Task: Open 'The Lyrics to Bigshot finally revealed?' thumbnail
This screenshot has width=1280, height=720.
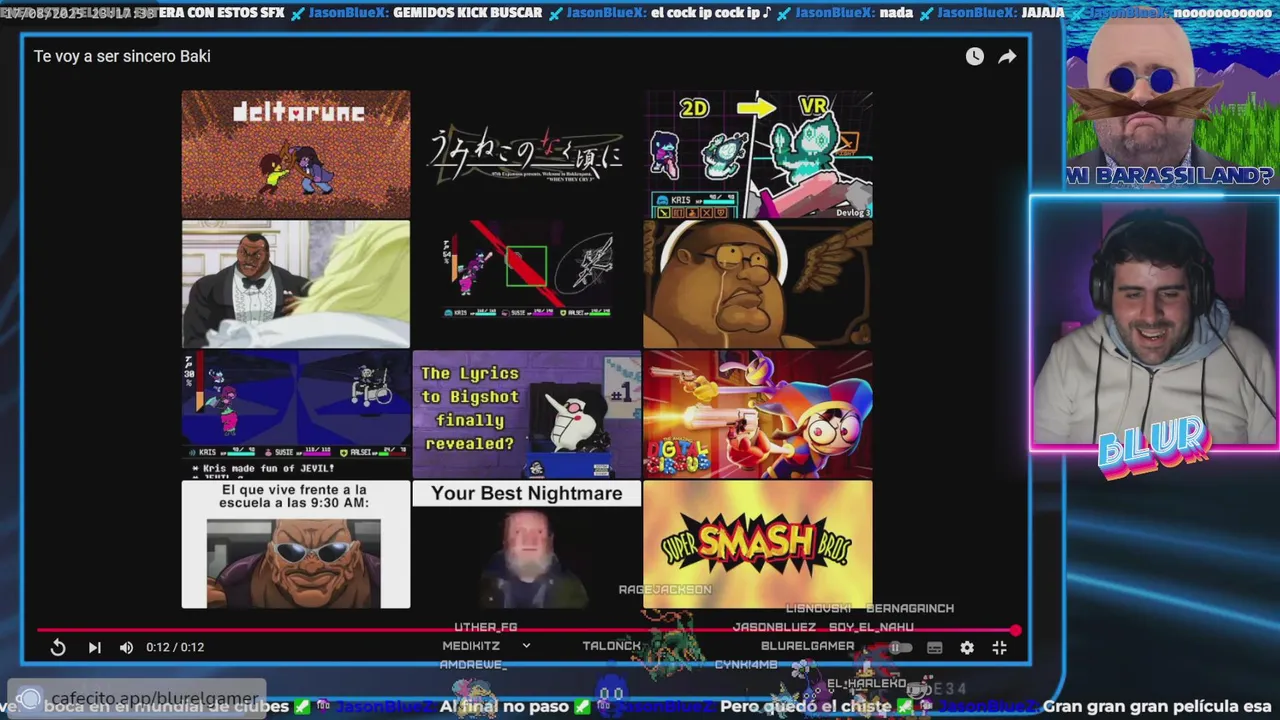Action: click(x=527, y=414)
